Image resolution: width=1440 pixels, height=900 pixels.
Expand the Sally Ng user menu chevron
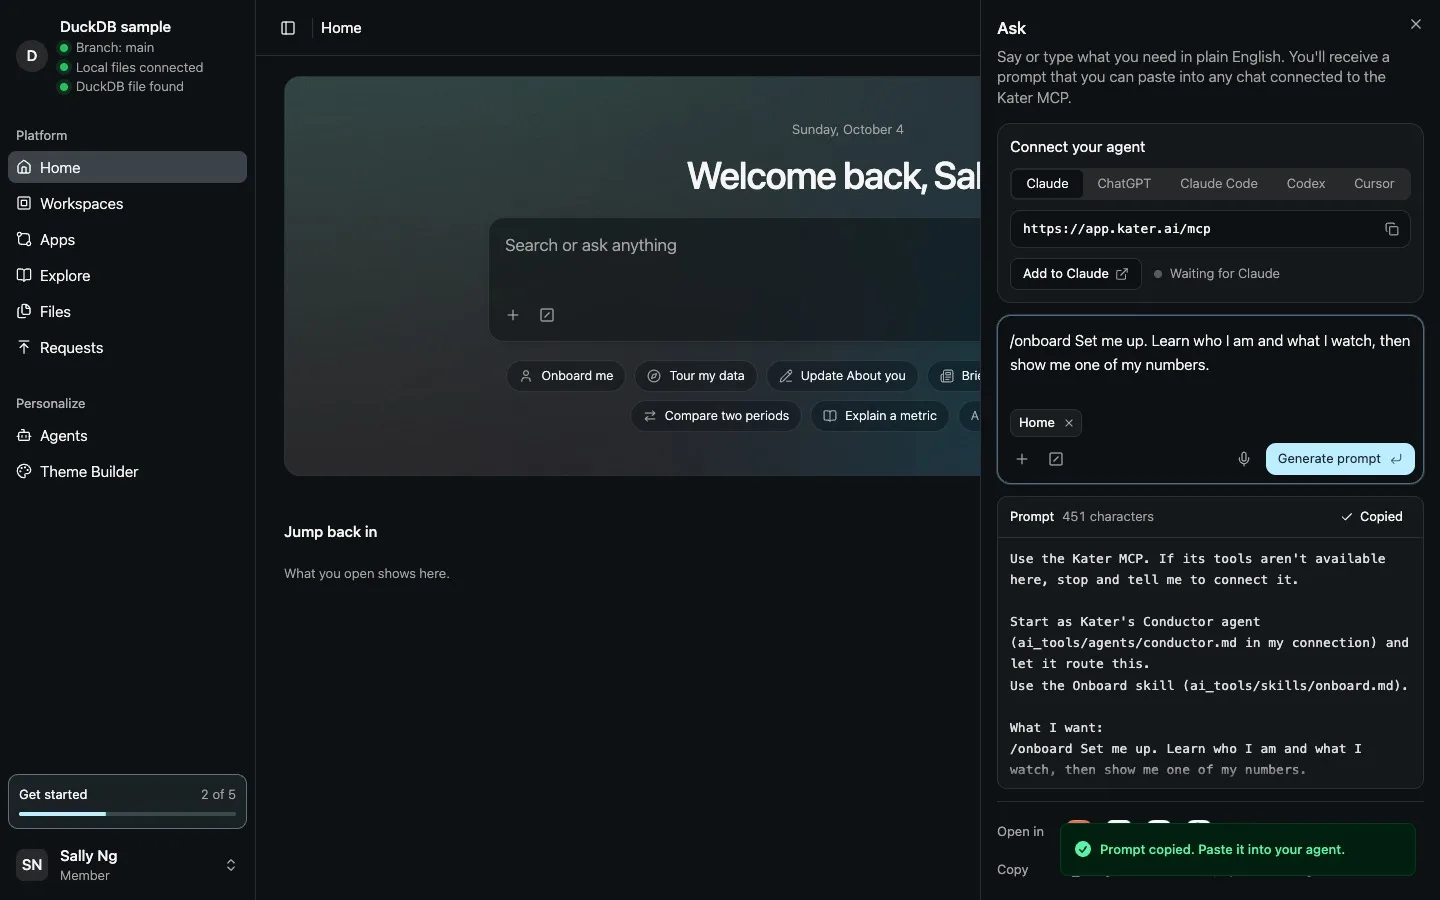[231, 865]
